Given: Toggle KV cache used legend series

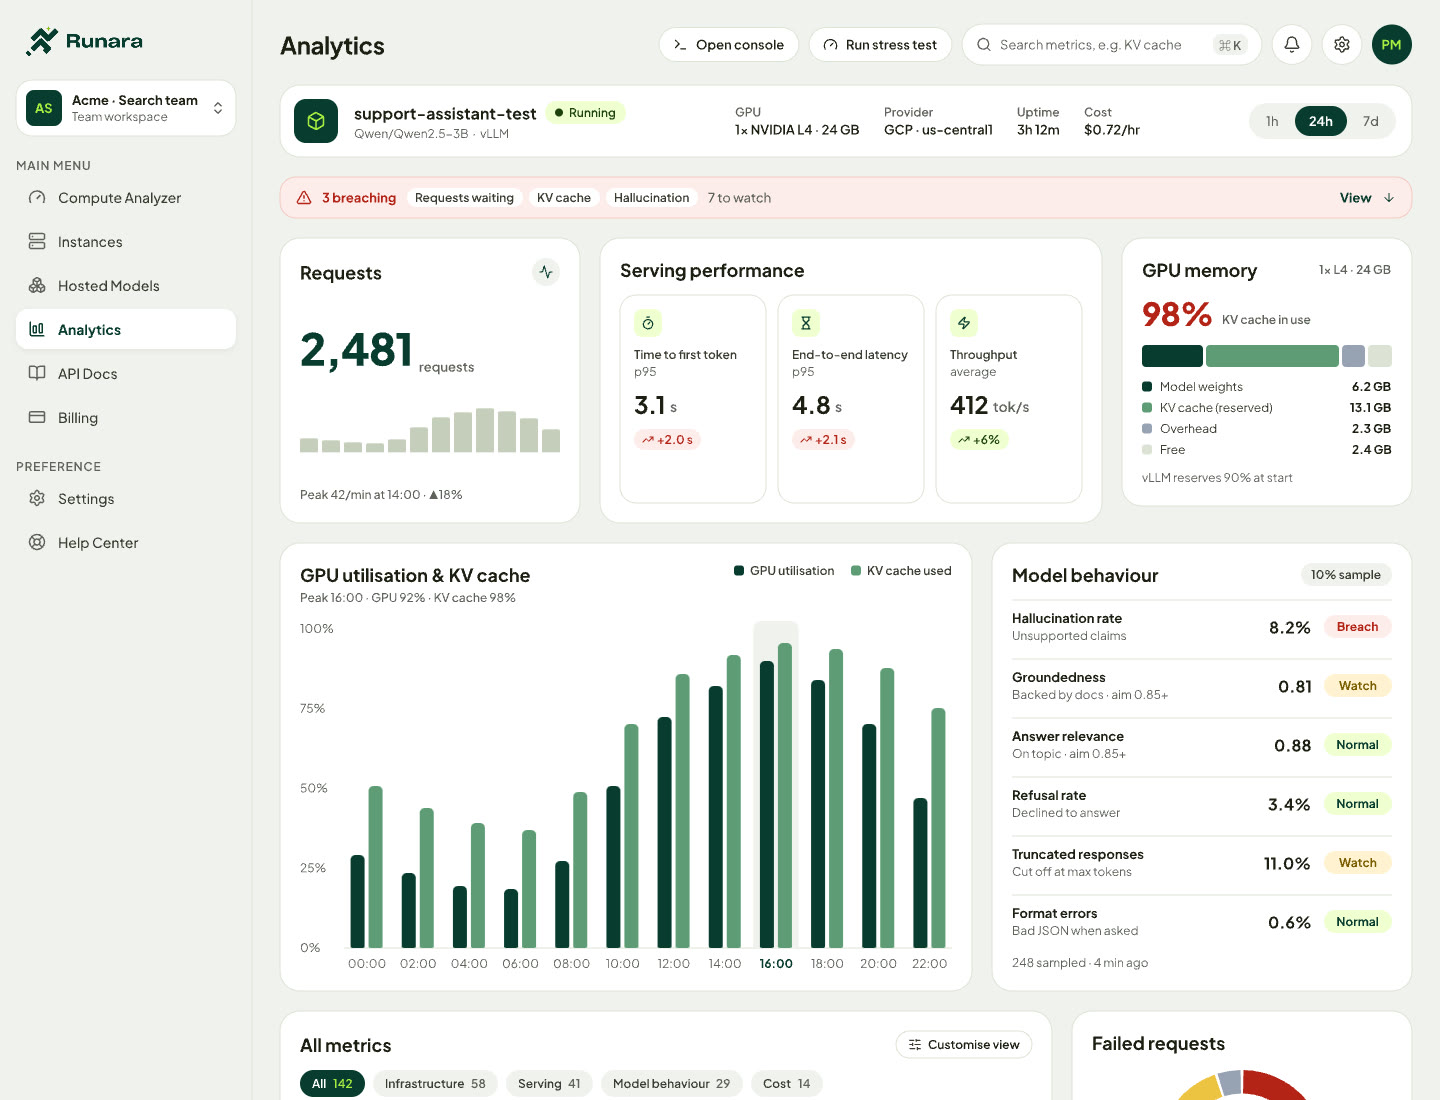Looking at the screenshot, I should point(901,571).
